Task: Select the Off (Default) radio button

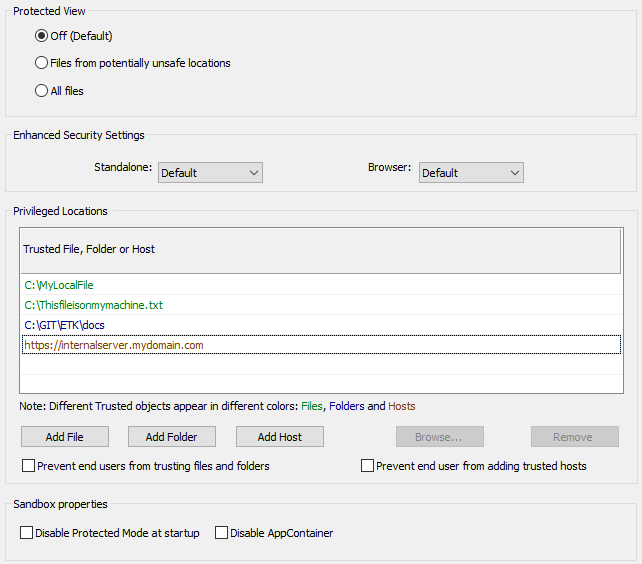Action: [42, 36]
